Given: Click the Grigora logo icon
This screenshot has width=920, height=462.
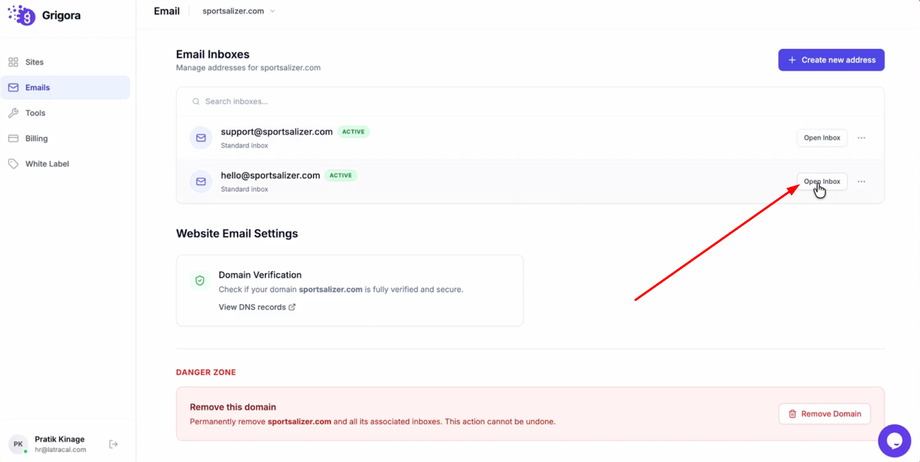Looking at the screenshot, I should pos(21,15).
